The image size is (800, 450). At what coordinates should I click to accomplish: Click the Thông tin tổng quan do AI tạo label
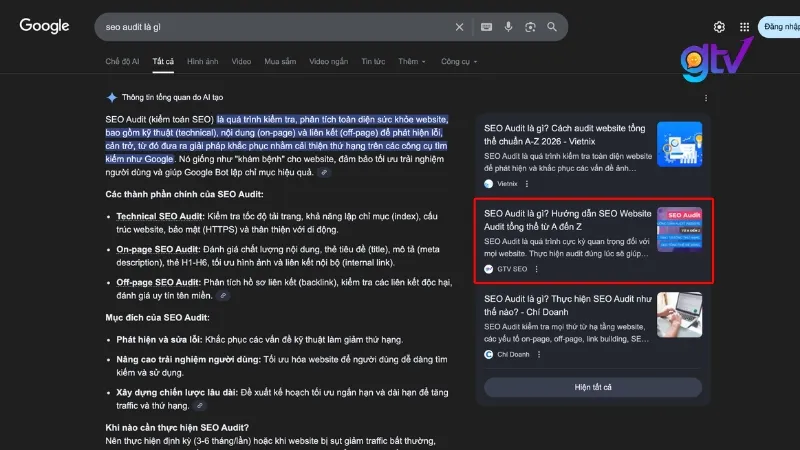[x=172, y=97]
